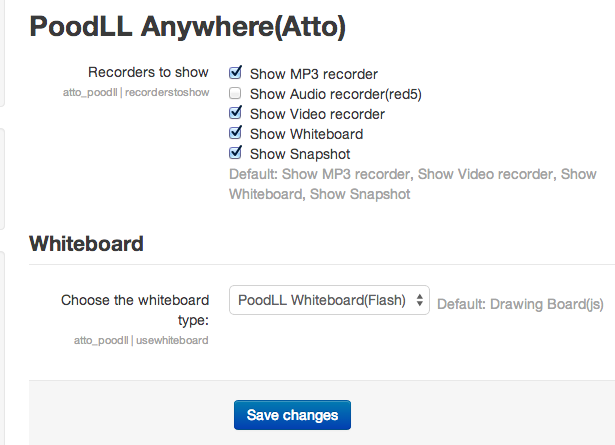Click the 'Show Audio recorder(red5)' label text
Image resolution: width=615 pixels, height=445 pixels.
(336, 94)
